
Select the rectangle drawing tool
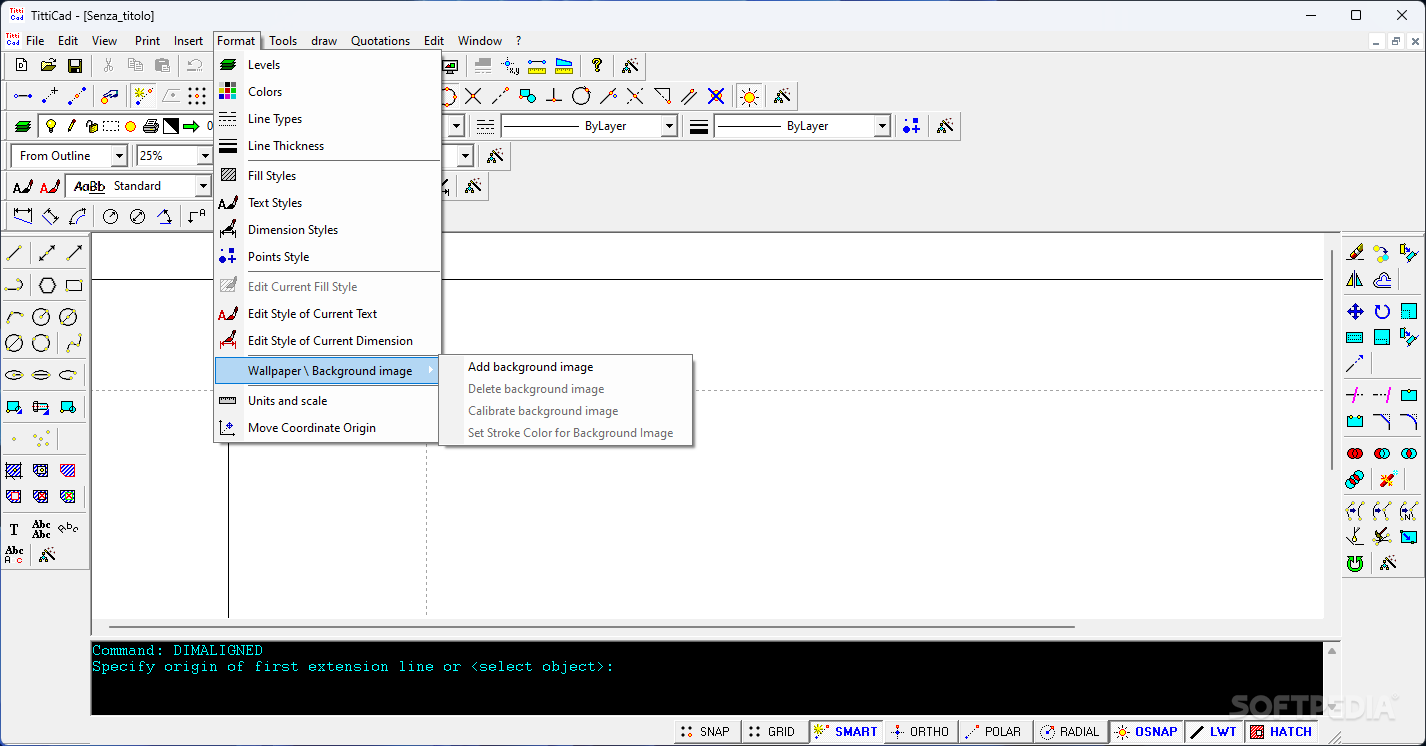[74, 285]
